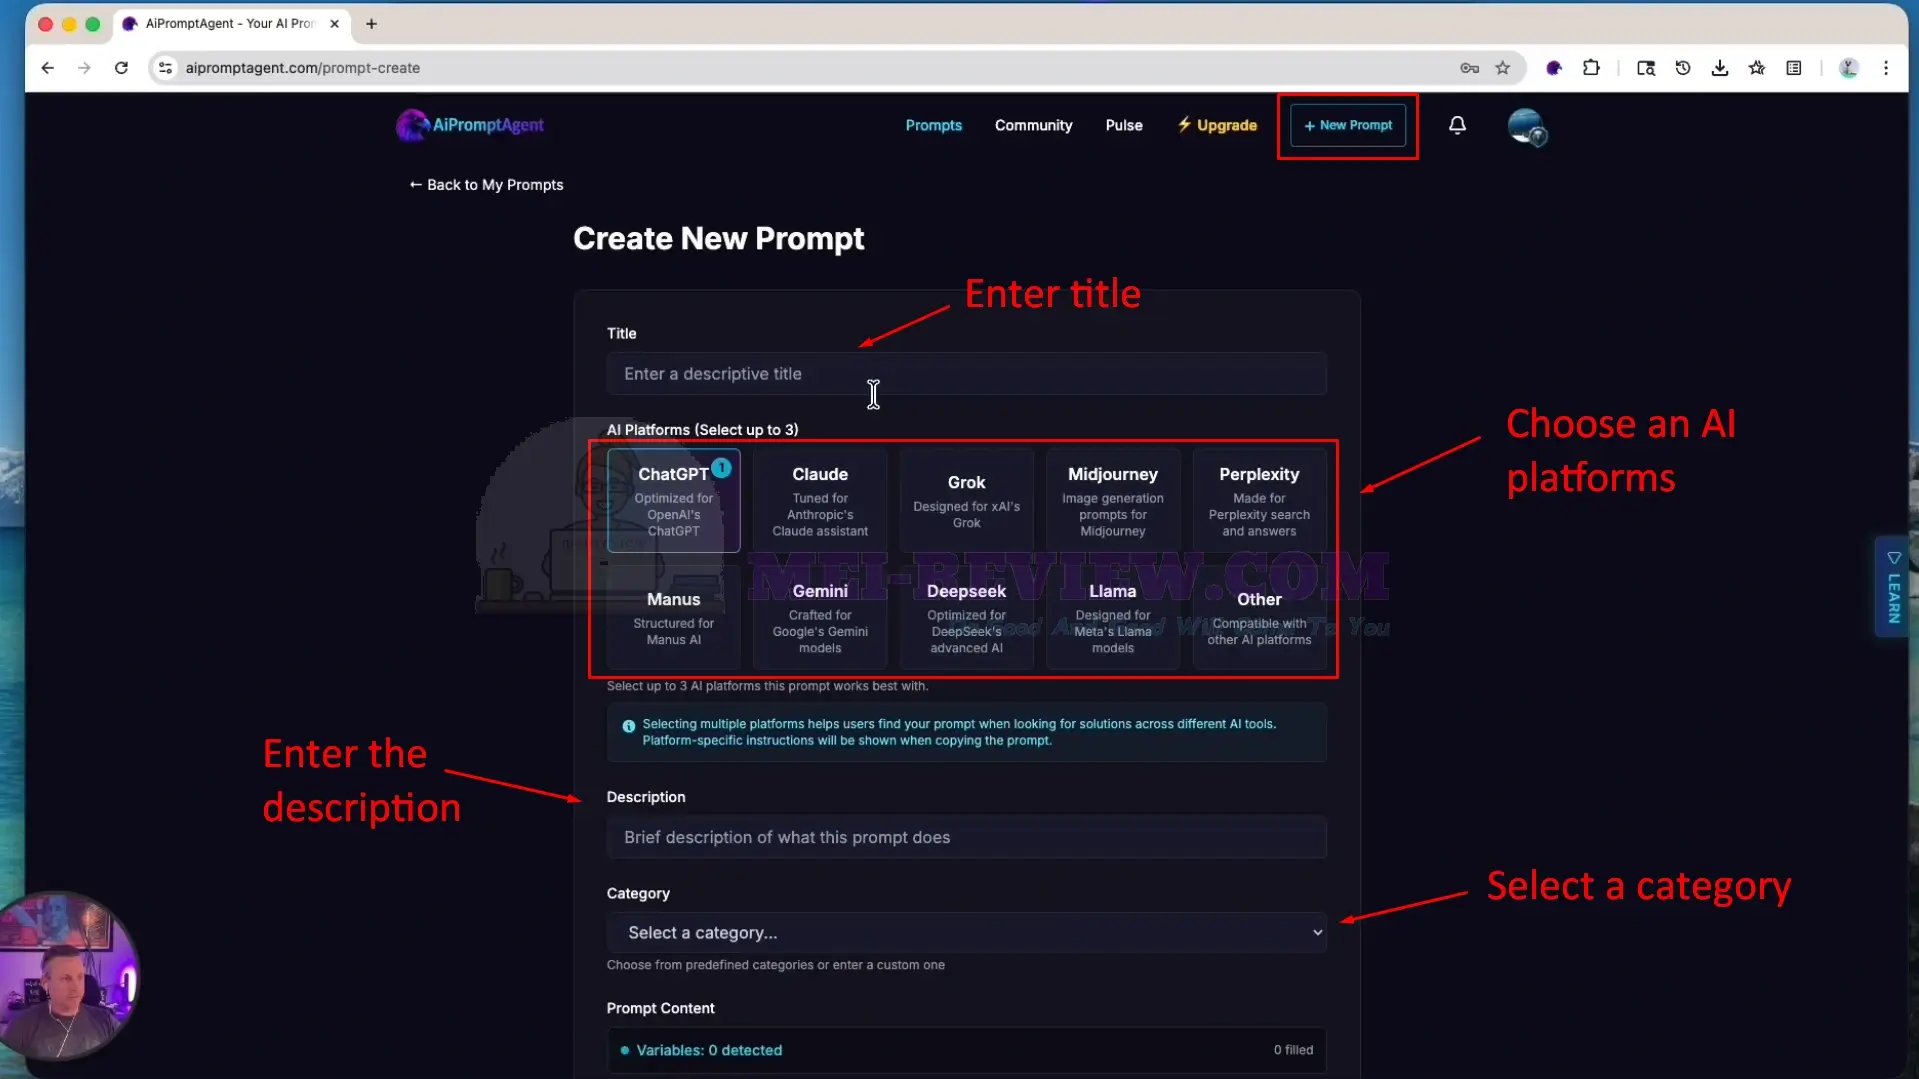Select the Deepseek platform card

coord(966,617)
